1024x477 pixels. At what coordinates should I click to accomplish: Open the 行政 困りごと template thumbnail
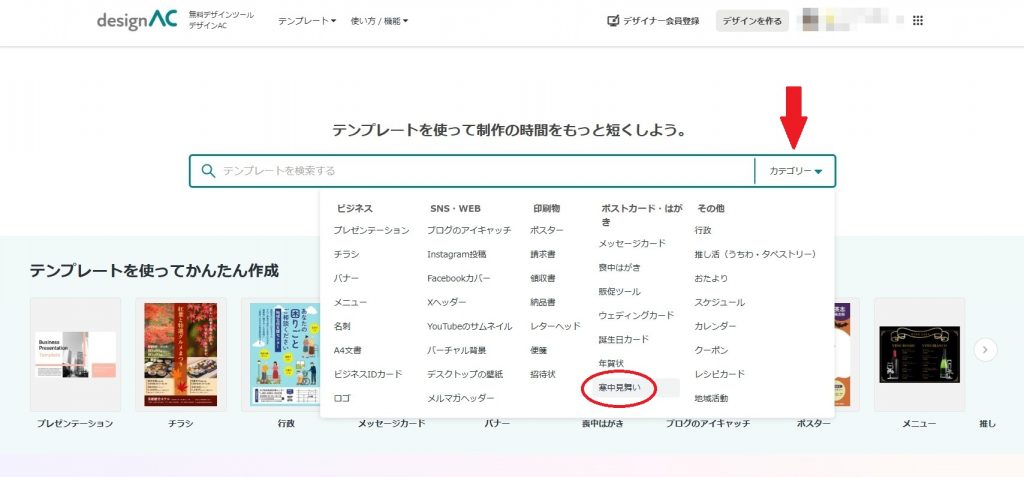point(281,355)
